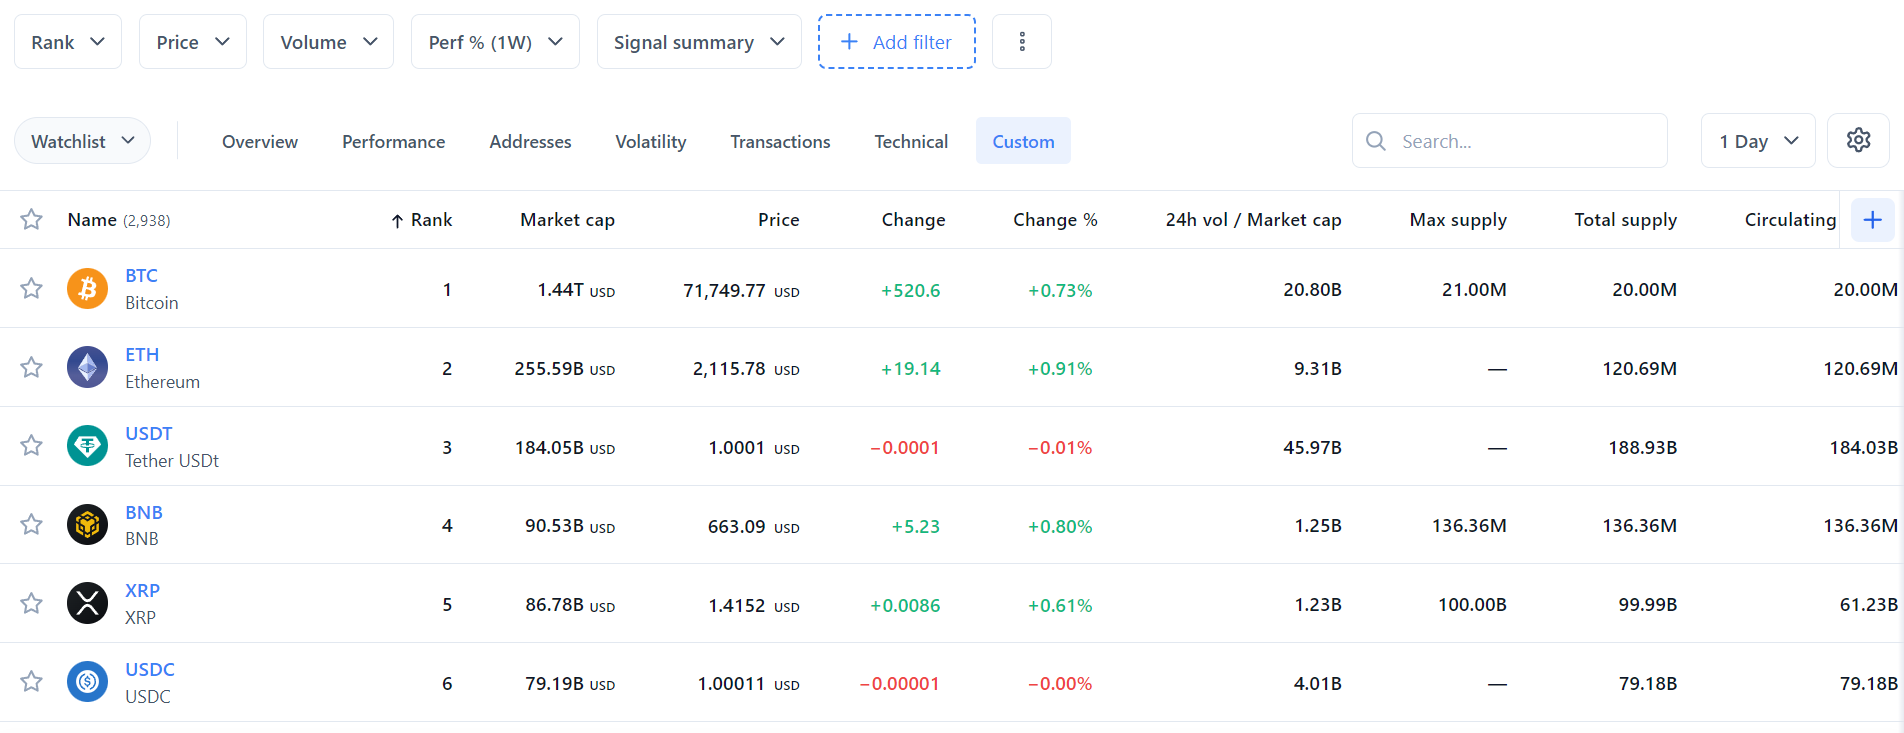The width and height of the screenshot is (1904, 733).
Task: Switch to the Volatility tab
Action: click(651, 141)
